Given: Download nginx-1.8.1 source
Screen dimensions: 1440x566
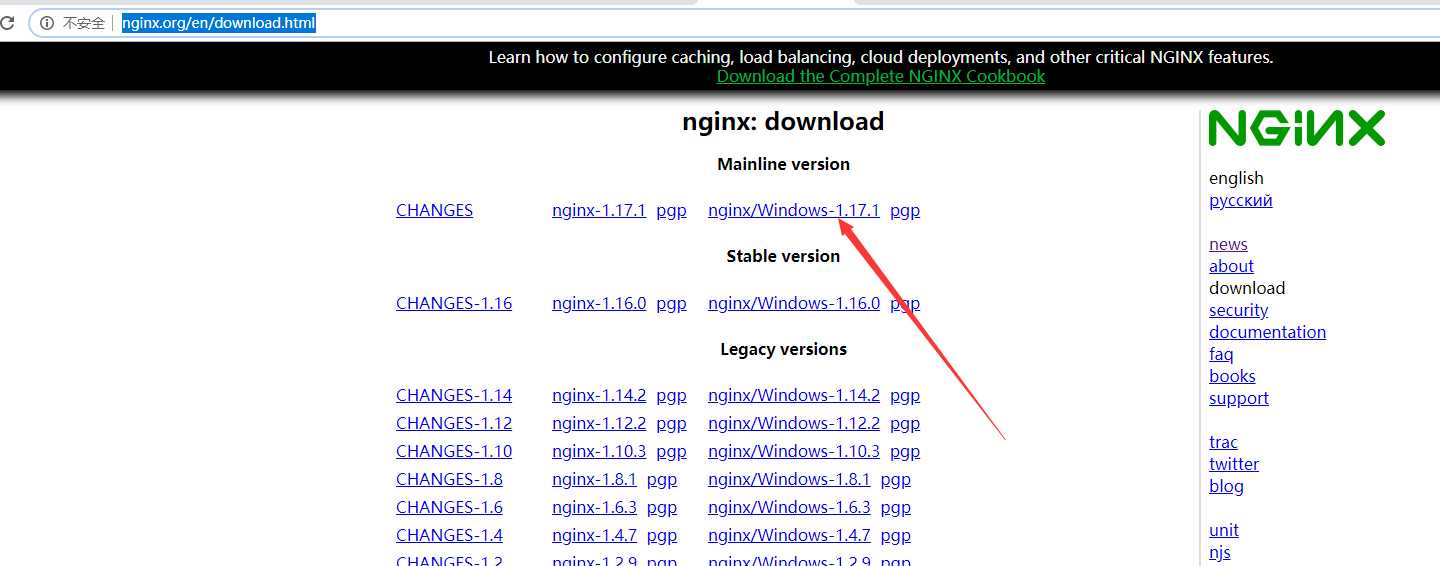Looking at the screenshot, I should pyautogui.click(x=594, y=479).
